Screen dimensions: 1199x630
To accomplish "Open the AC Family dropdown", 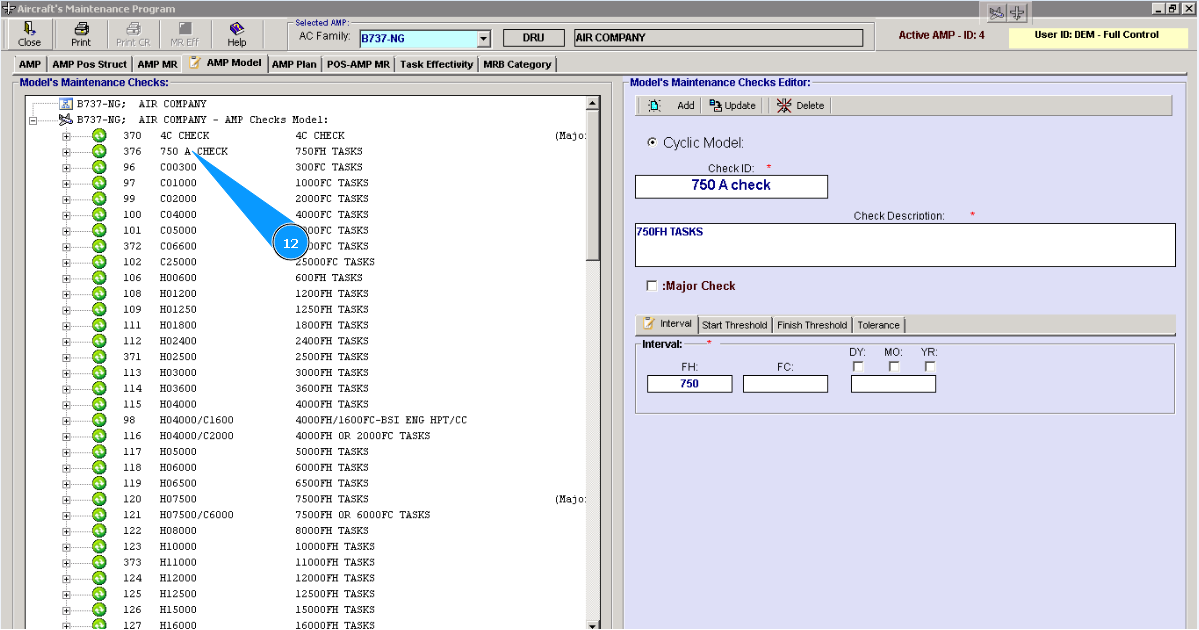I will pos(484,39).
